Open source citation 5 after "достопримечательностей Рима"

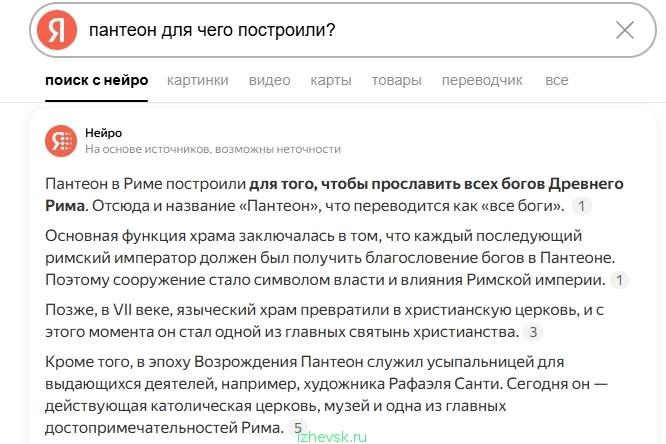pos(298,427)
